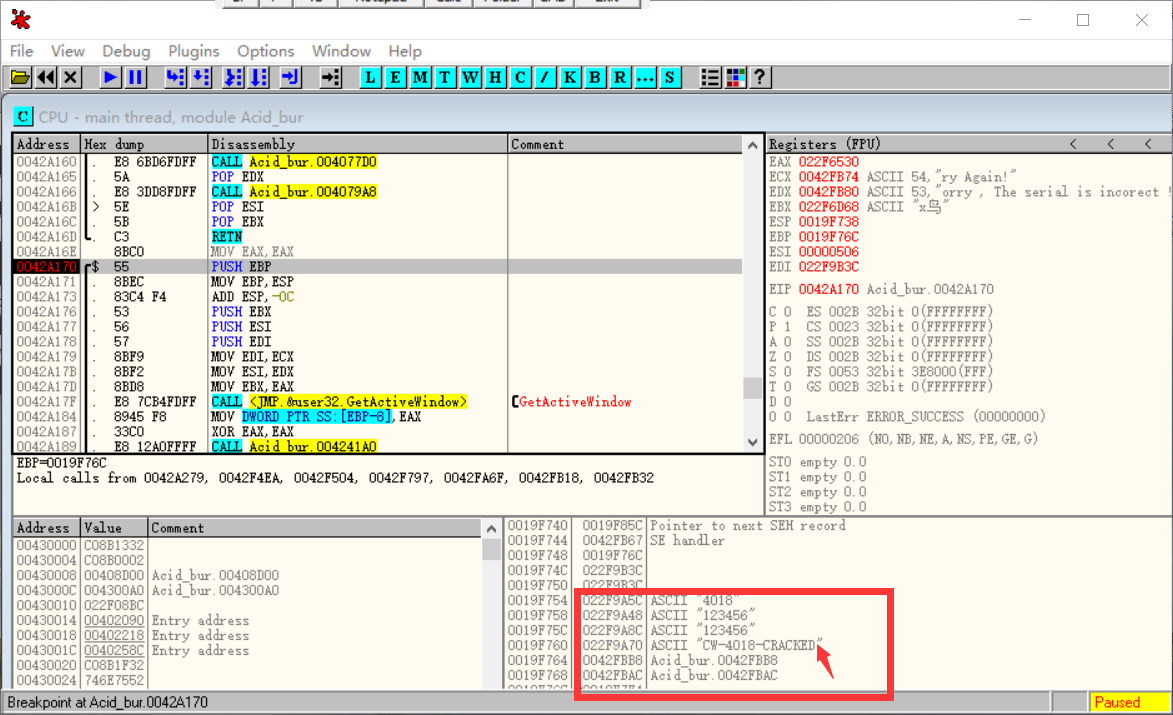
Task: Toggle the Z flag value
Action: [787, 356]
